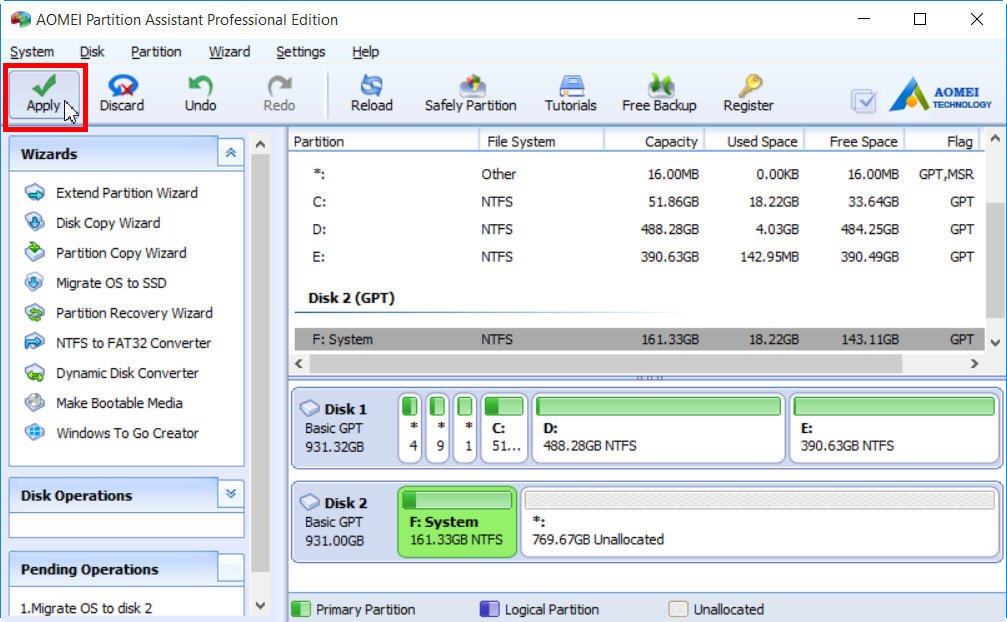Screen dimensions: 1007x622
Task: Collapse the Wizards panel
Action: click(231, 153)
